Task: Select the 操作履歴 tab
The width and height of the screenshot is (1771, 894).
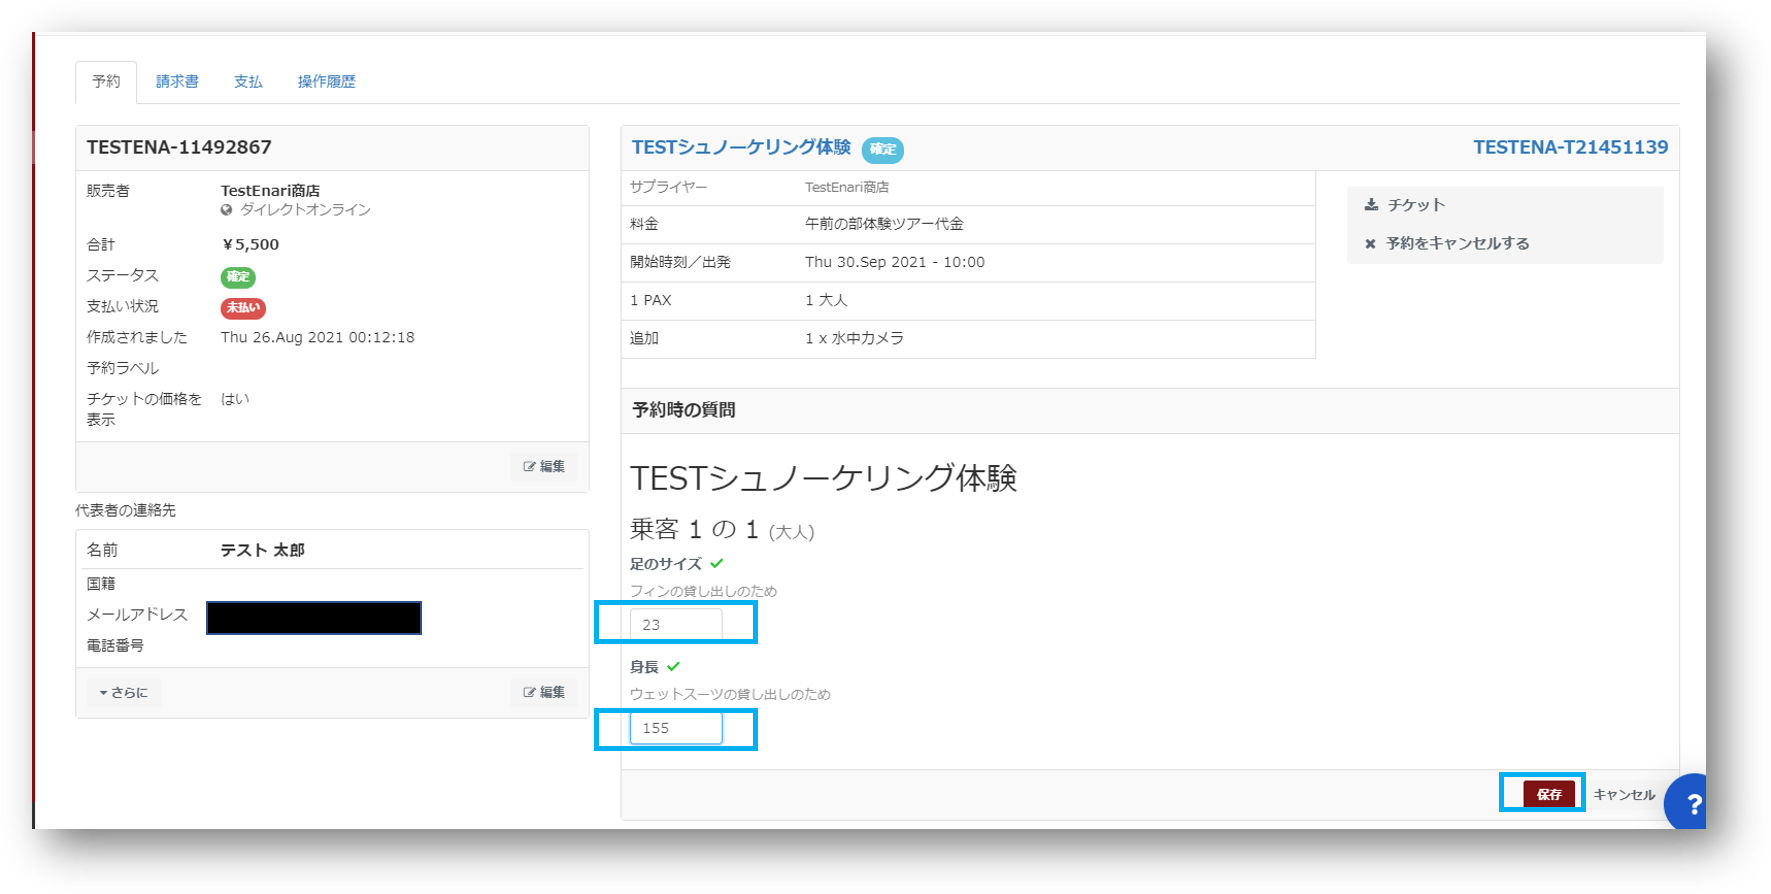Action: (326, 82)
